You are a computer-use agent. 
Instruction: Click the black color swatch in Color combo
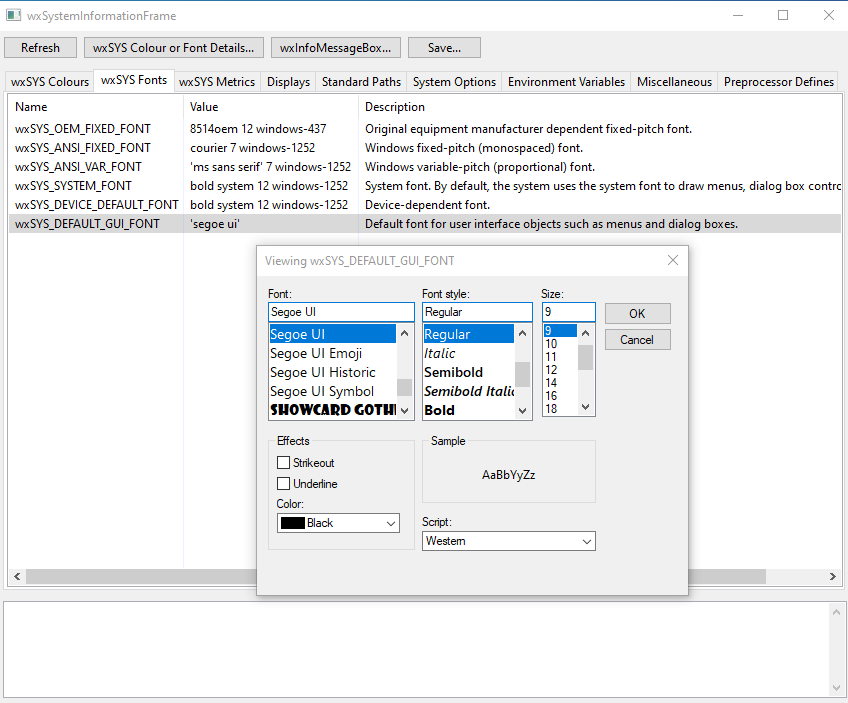tap(293, 523)
